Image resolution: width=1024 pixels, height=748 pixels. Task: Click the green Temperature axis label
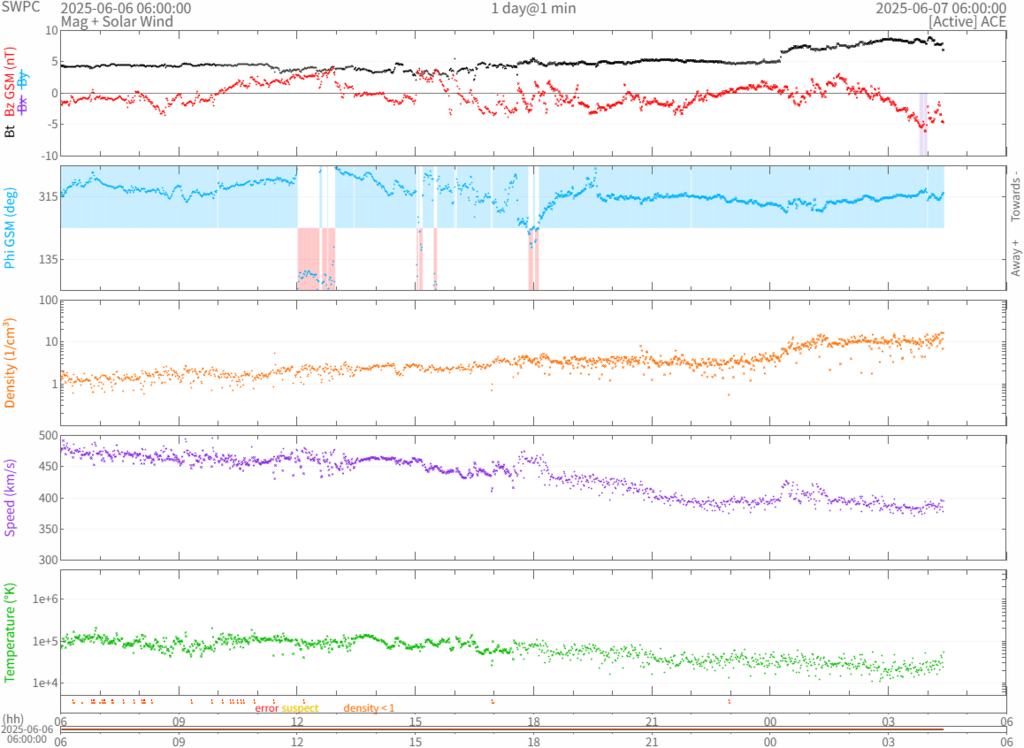[10, 632]
